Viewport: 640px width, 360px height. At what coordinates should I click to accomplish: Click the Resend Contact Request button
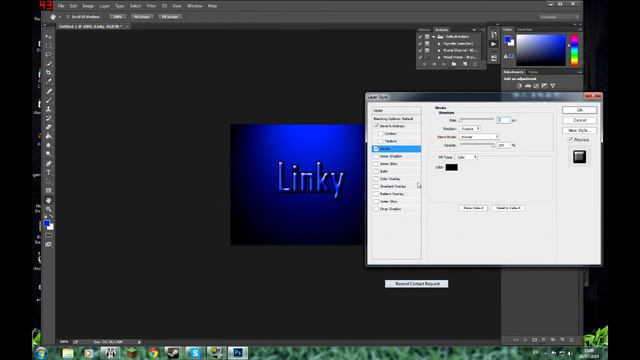tap(417, 284)
